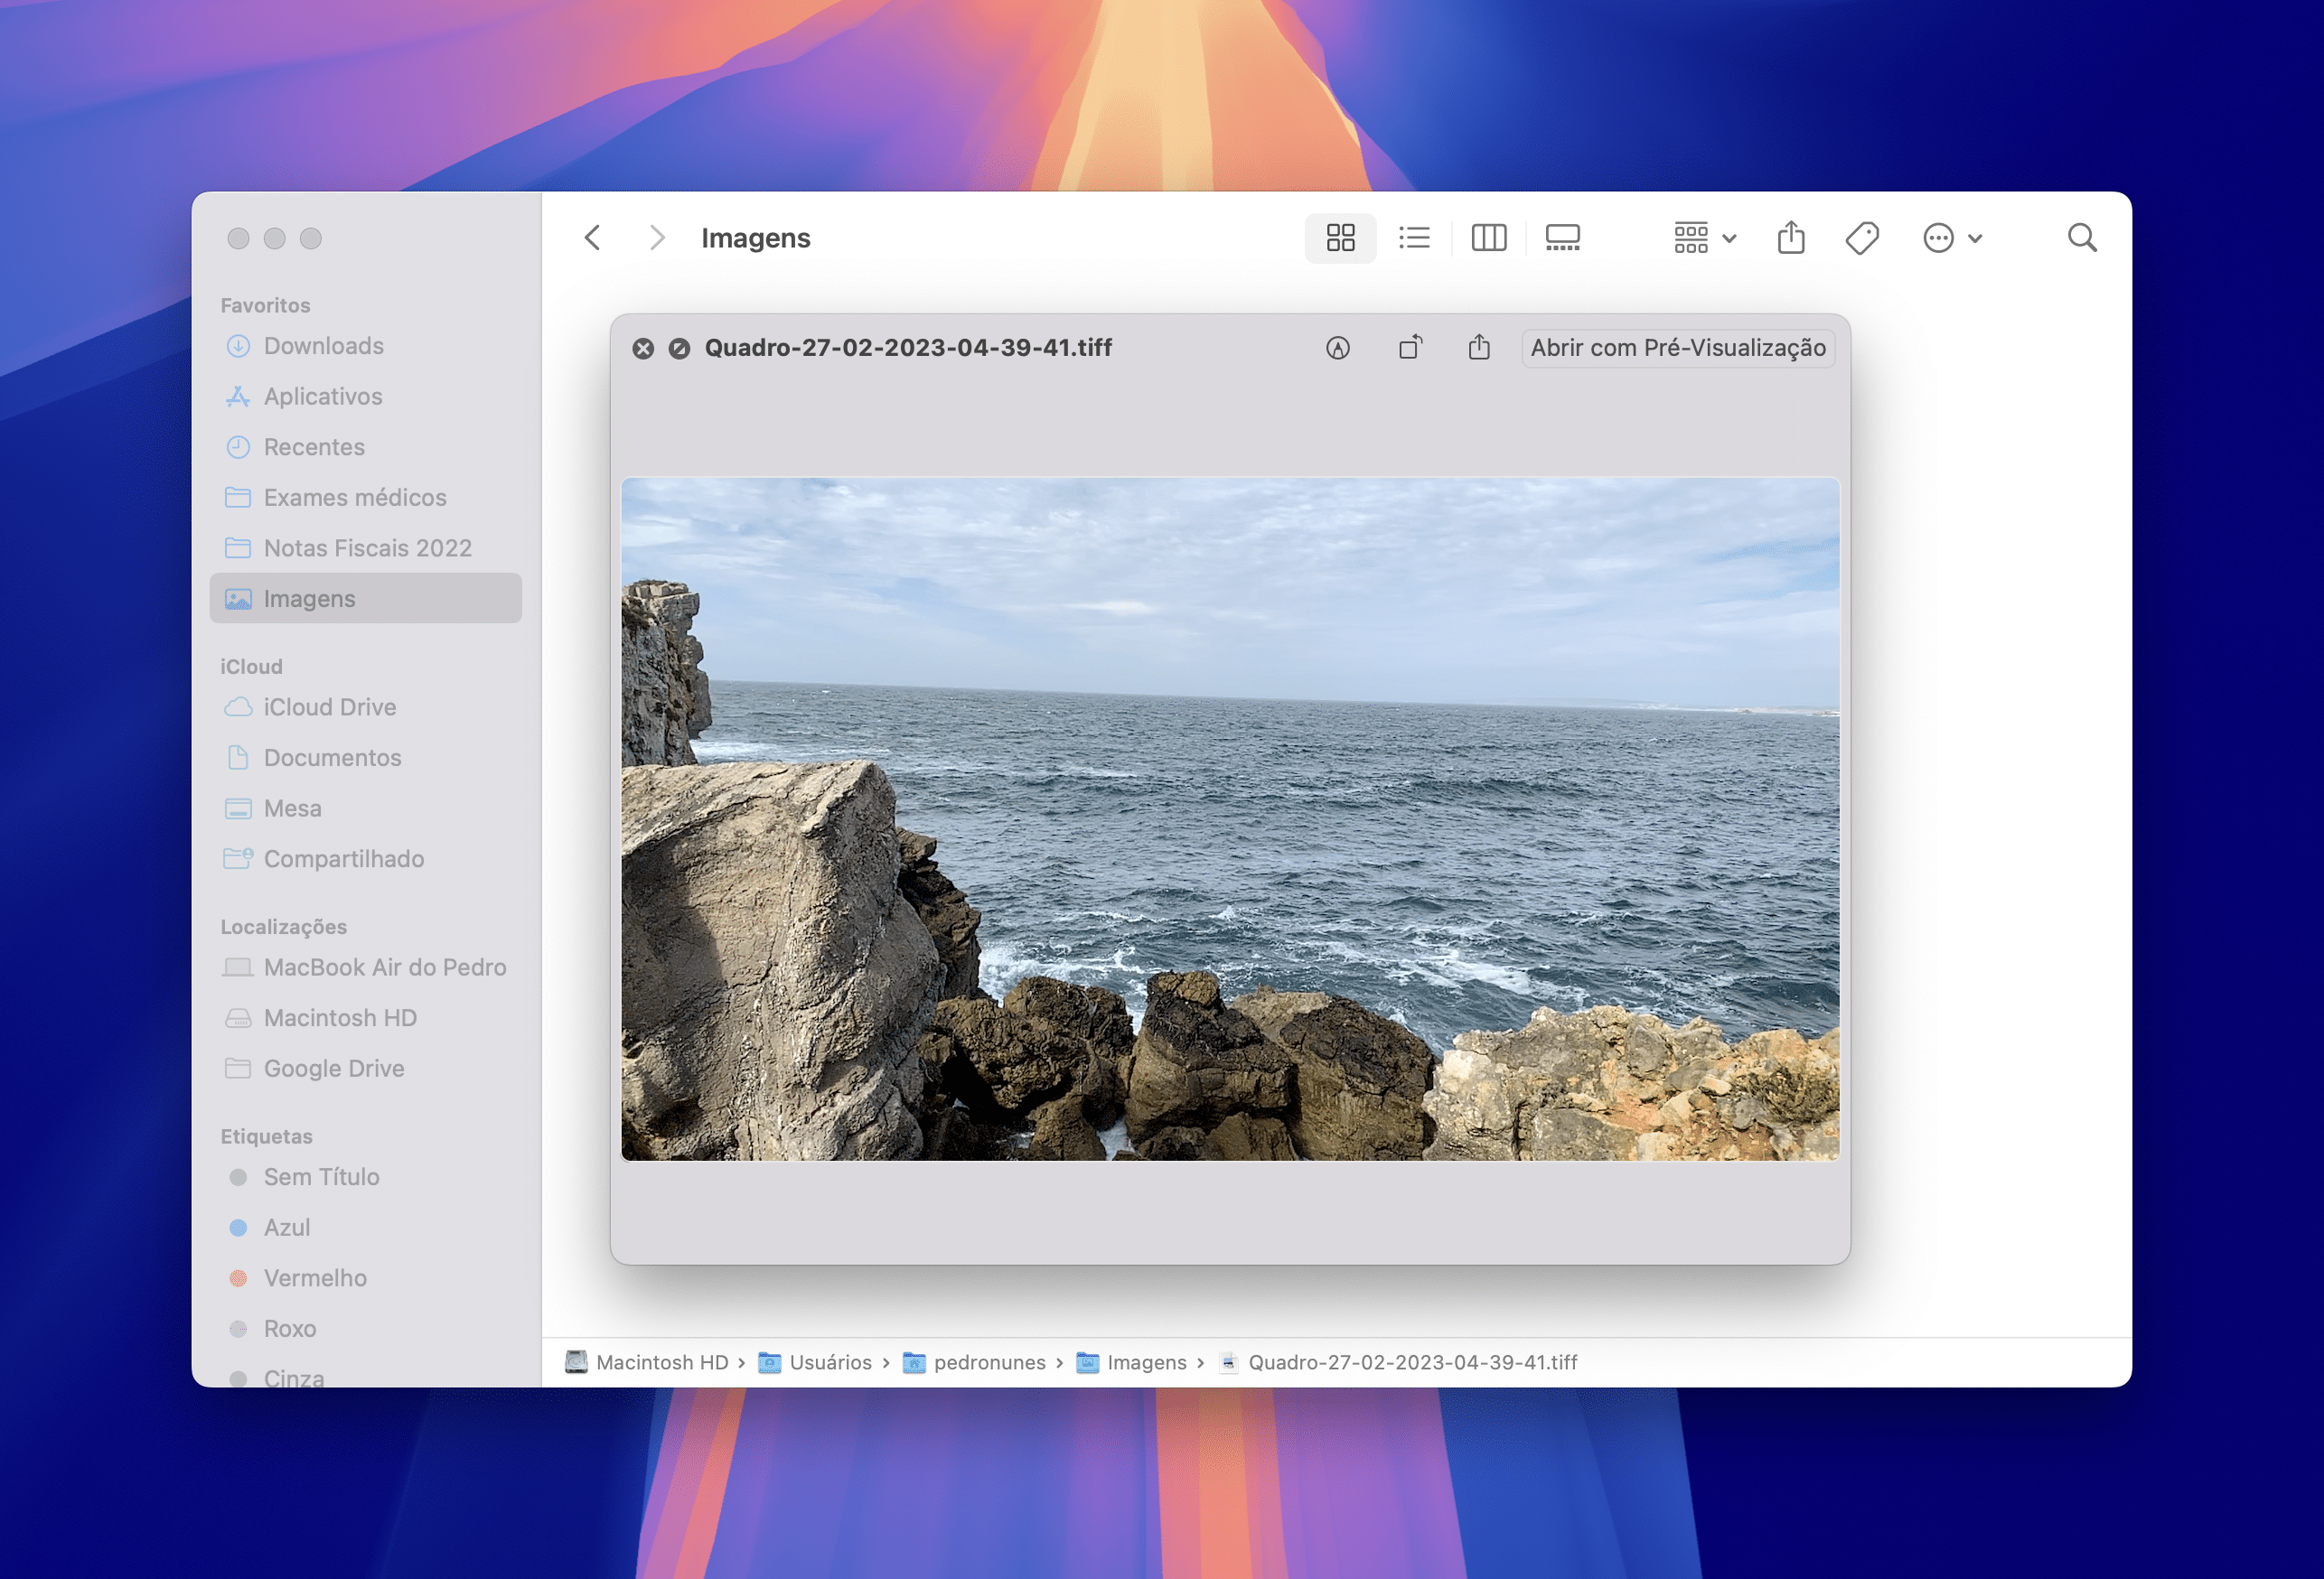This screenshot has width=2324, height=1579.
Task: Open iCloud Drive in sidebar
Action: point(366,707)
